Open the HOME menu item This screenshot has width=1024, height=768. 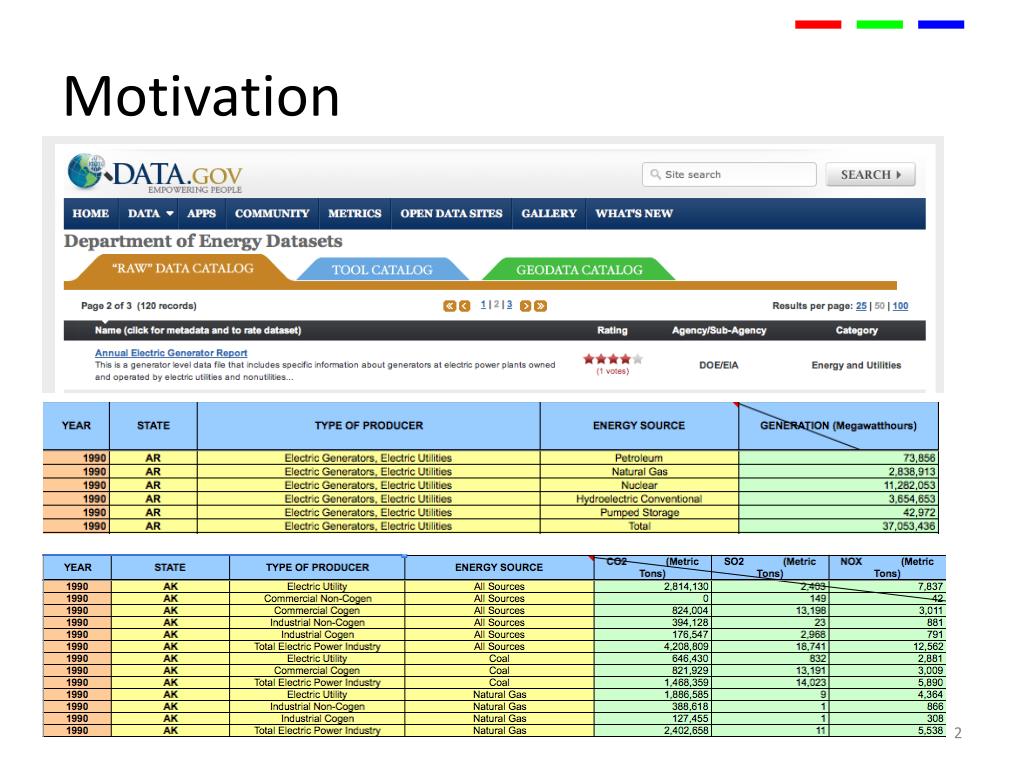click(x=91, y=214)
